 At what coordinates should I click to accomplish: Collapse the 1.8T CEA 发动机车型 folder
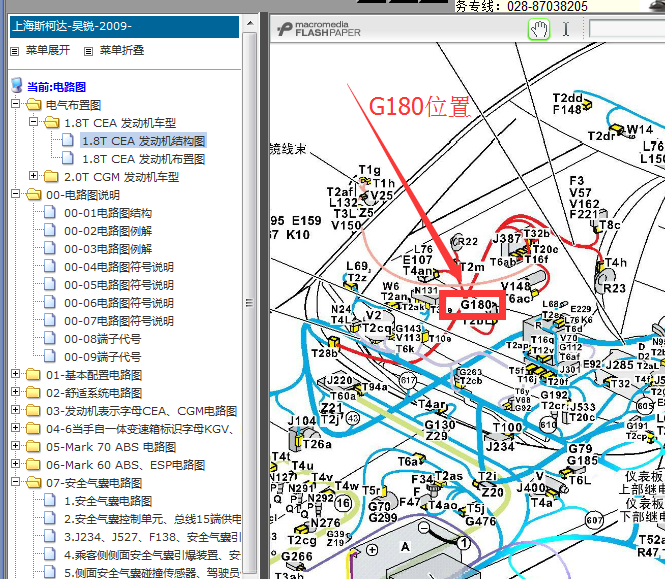point(34,122)
